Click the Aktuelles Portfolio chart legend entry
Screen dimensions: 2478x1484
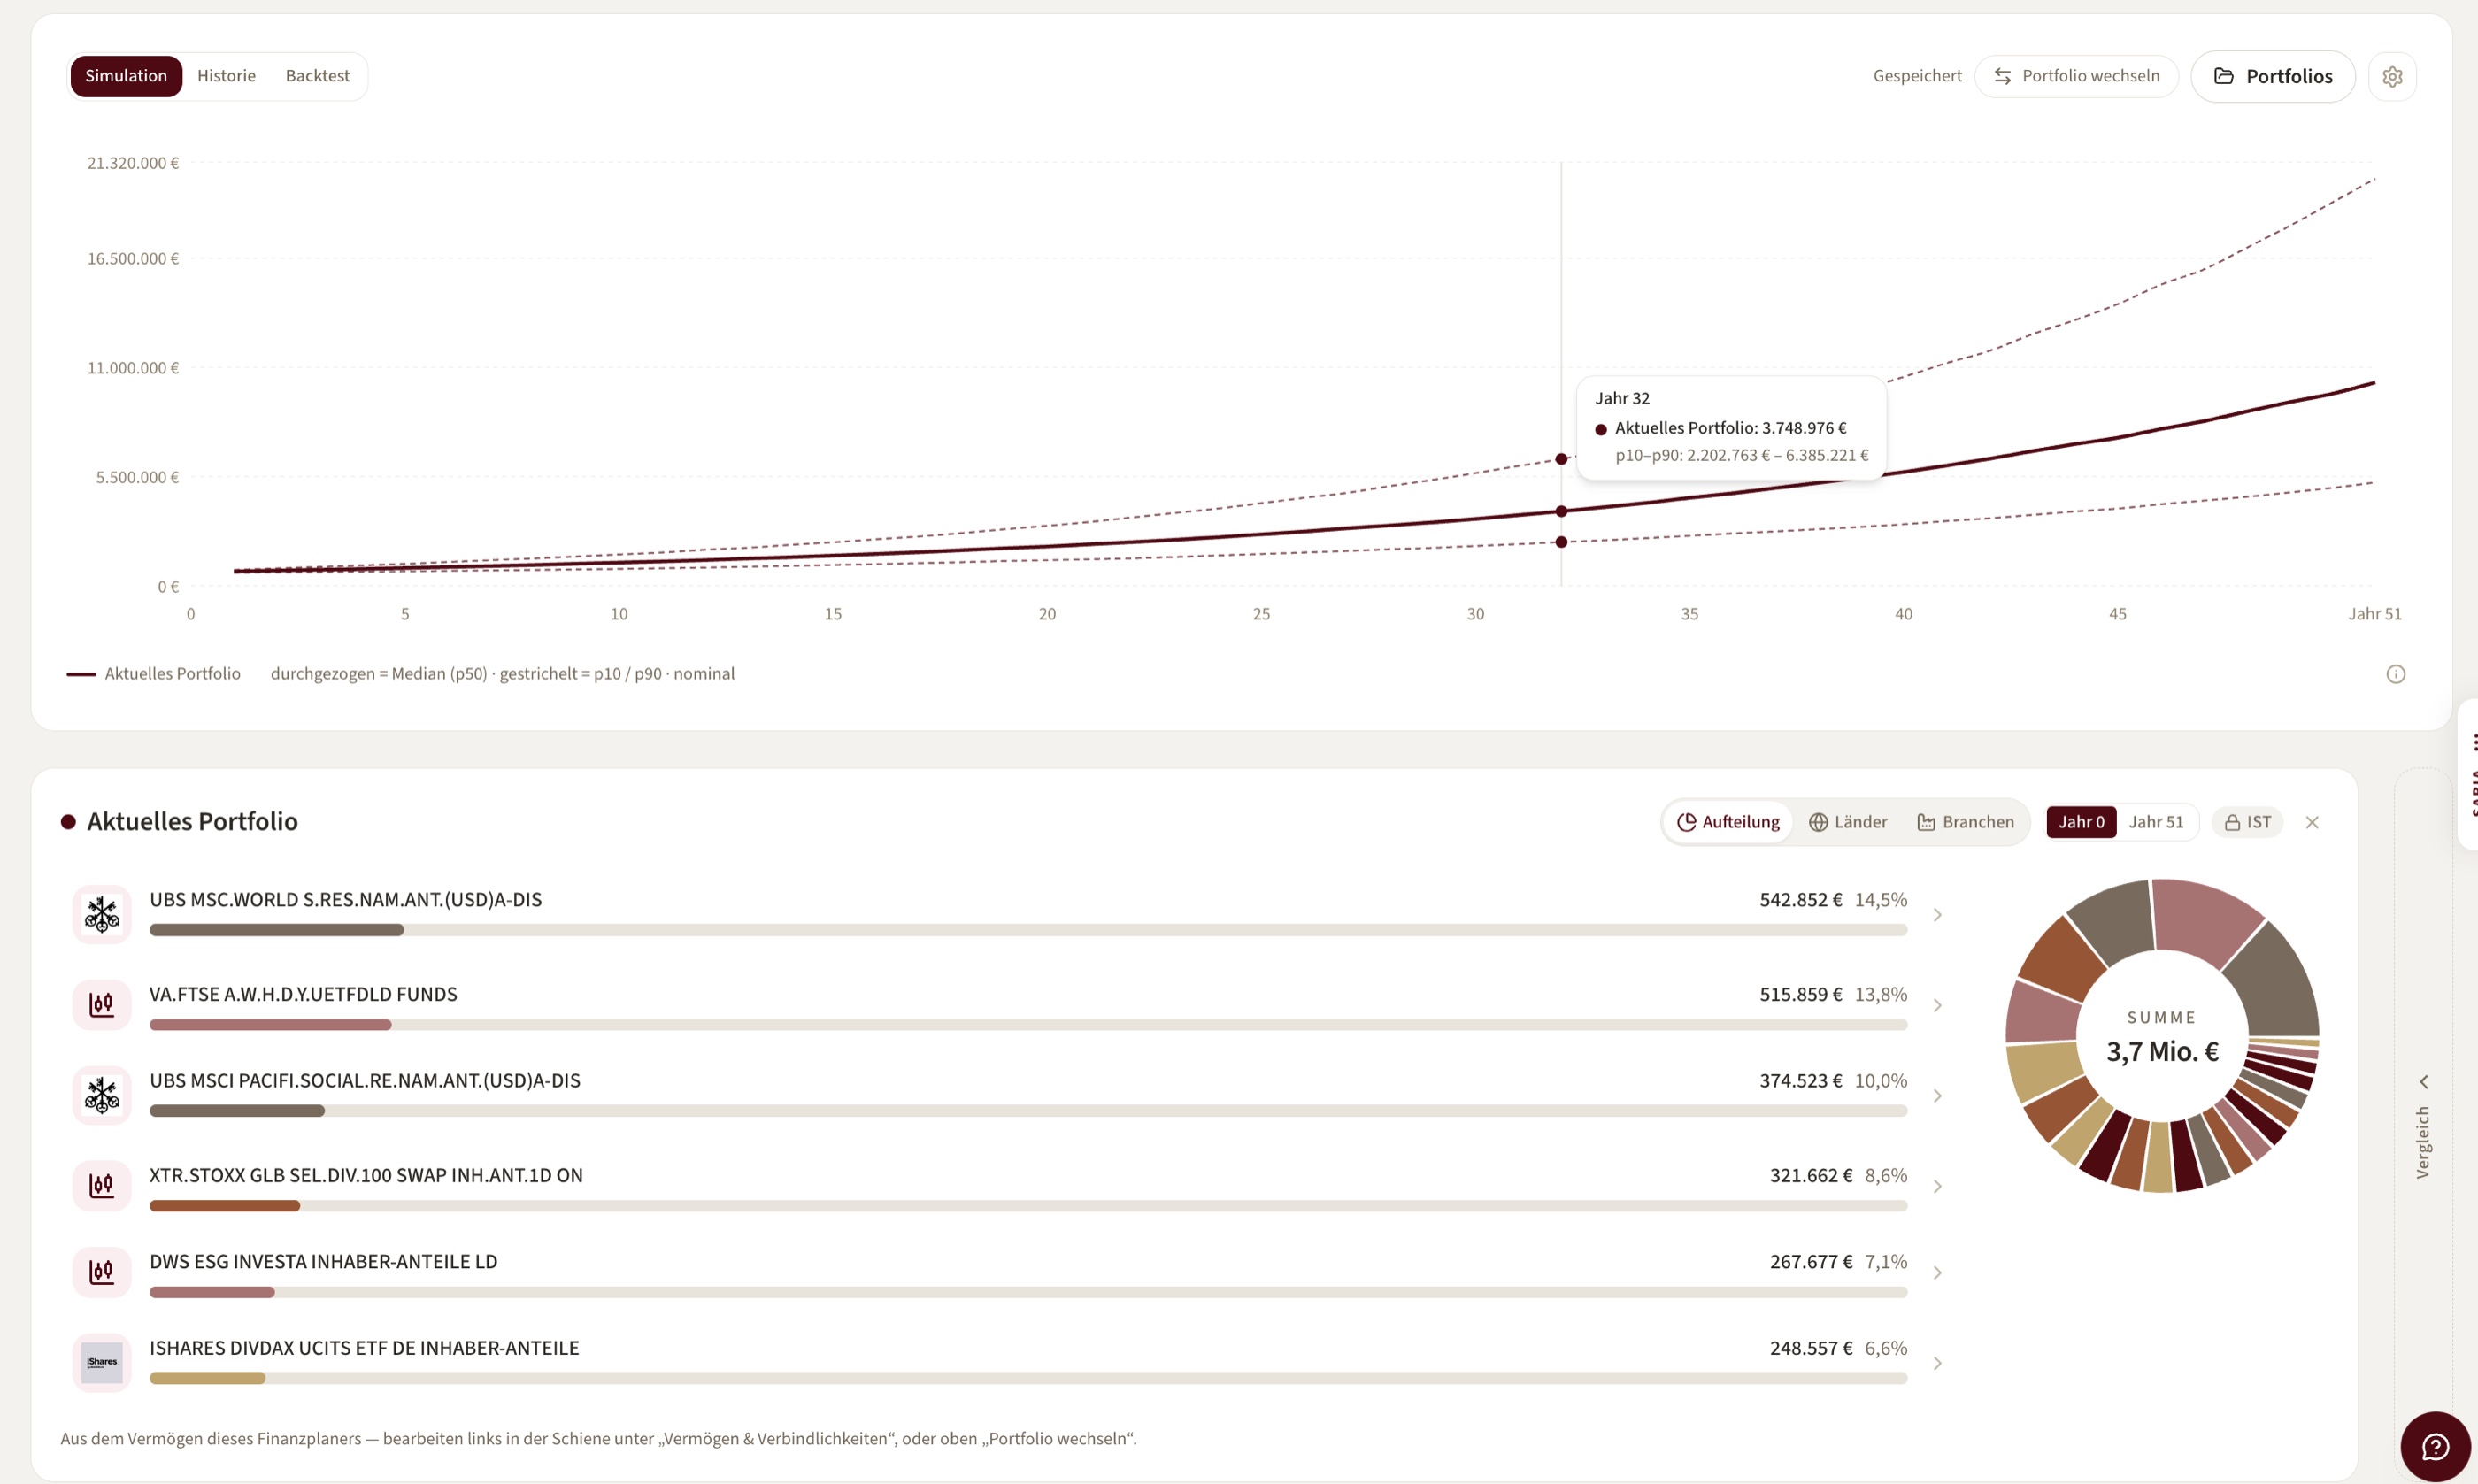[x=154, y=674]
